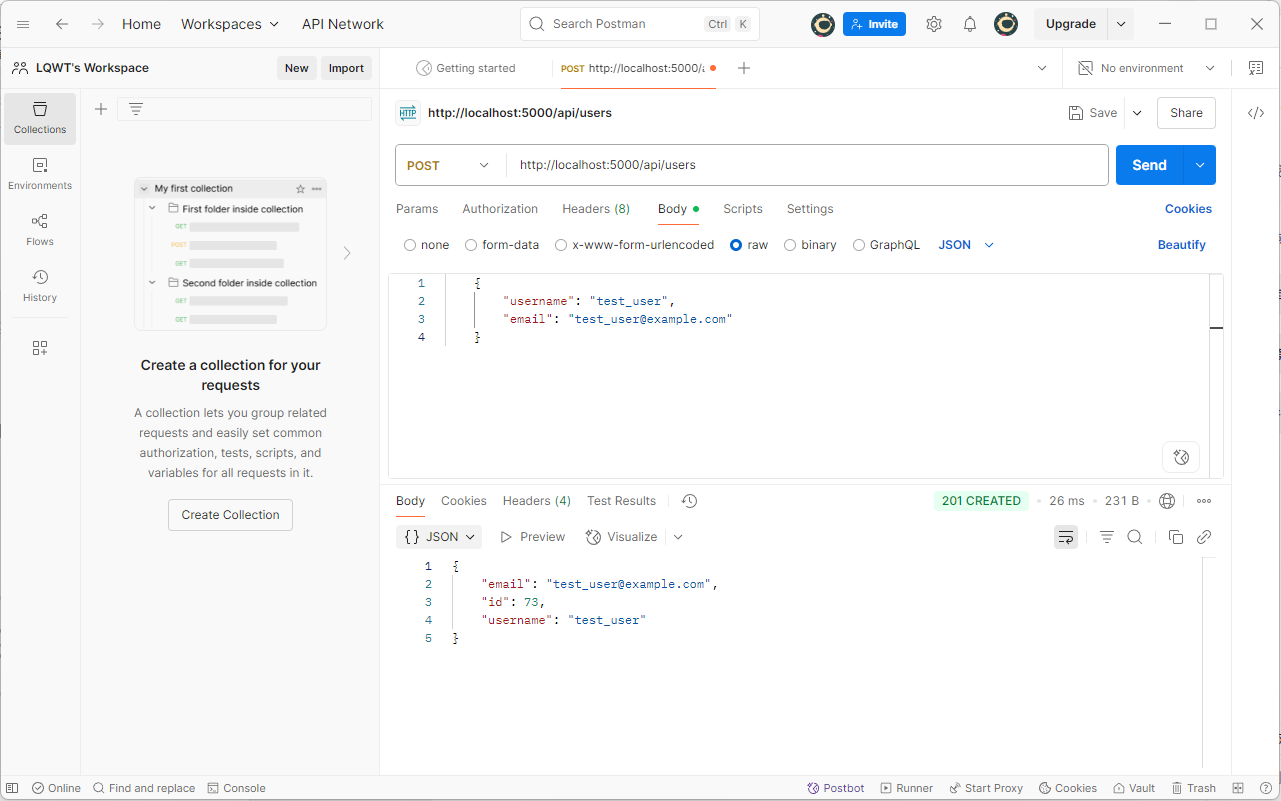Click the Import button
1281x801 pixels.
pyautogui.click(x=346, y=68)
